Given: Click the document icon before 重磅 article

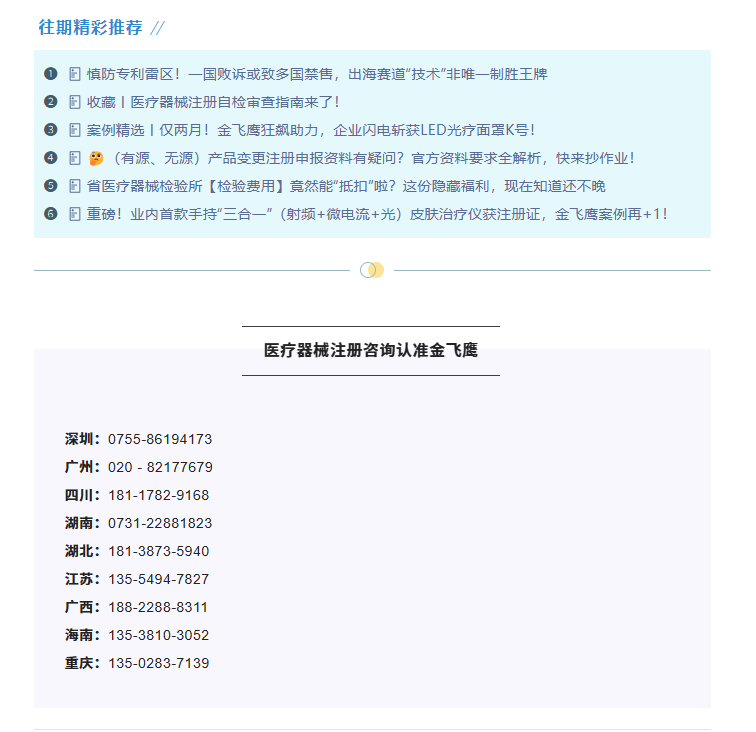Looking at the screenshot, I should pos(75,214).
